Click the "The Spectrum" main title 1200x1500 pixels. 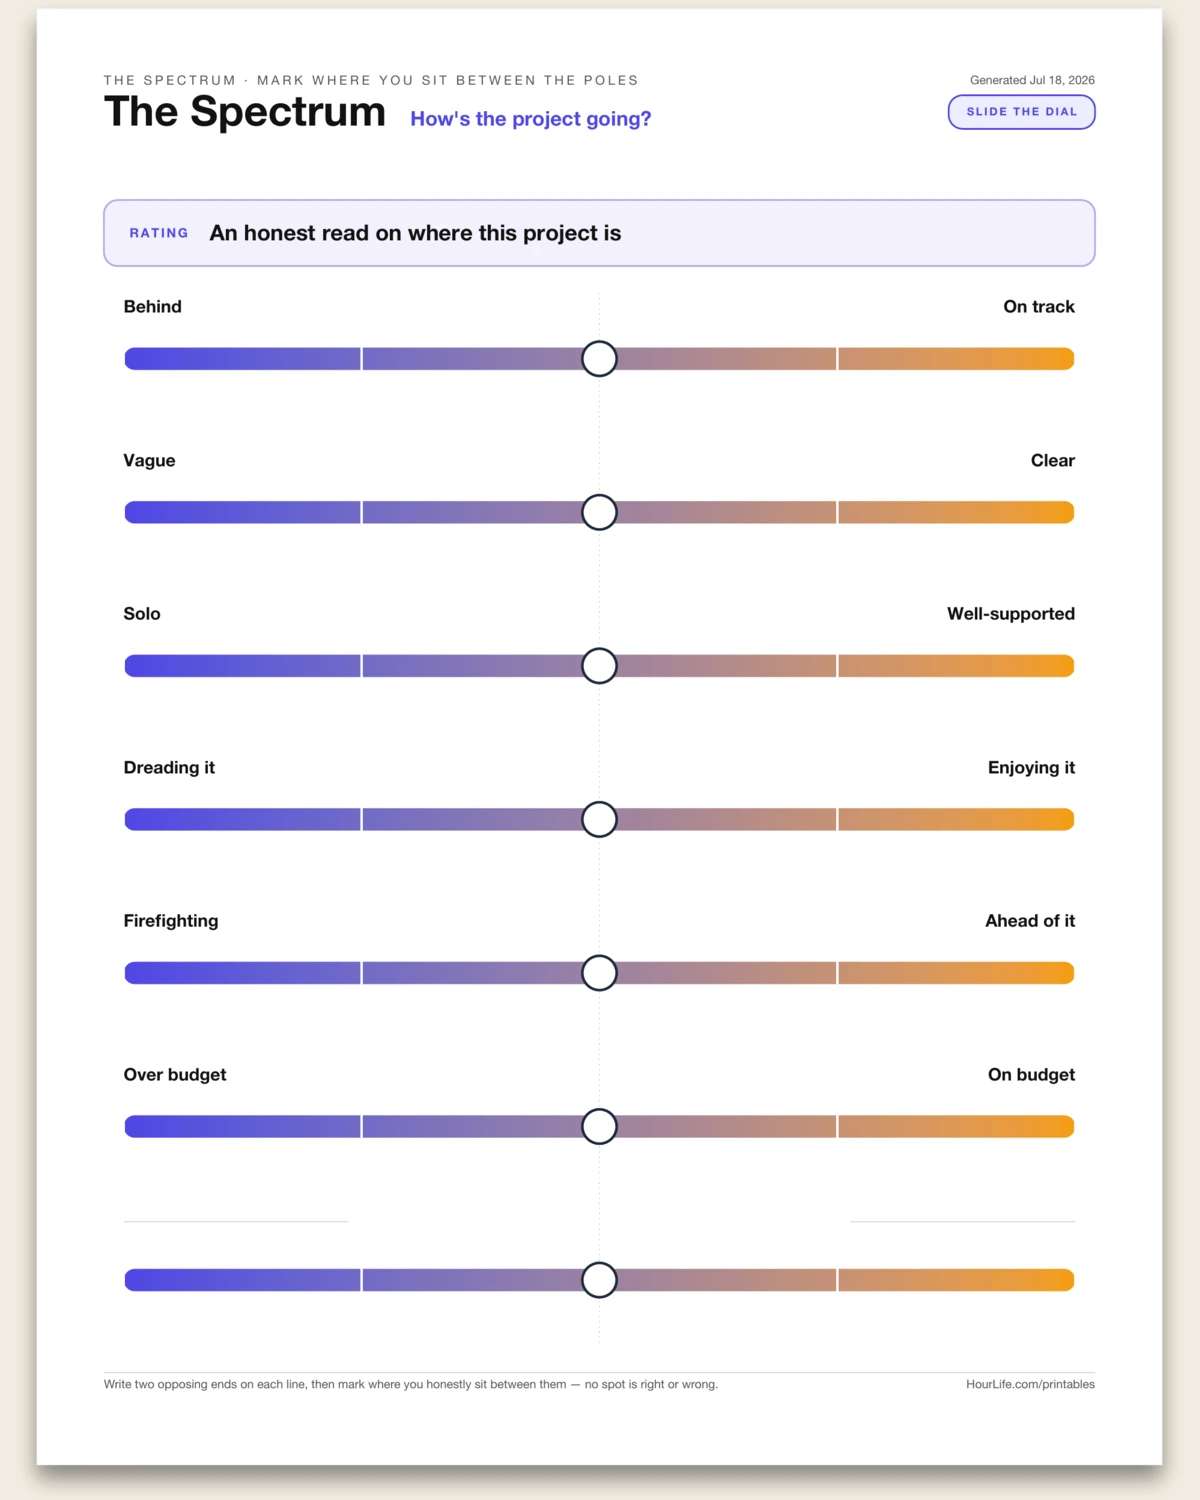coord(245,111)
